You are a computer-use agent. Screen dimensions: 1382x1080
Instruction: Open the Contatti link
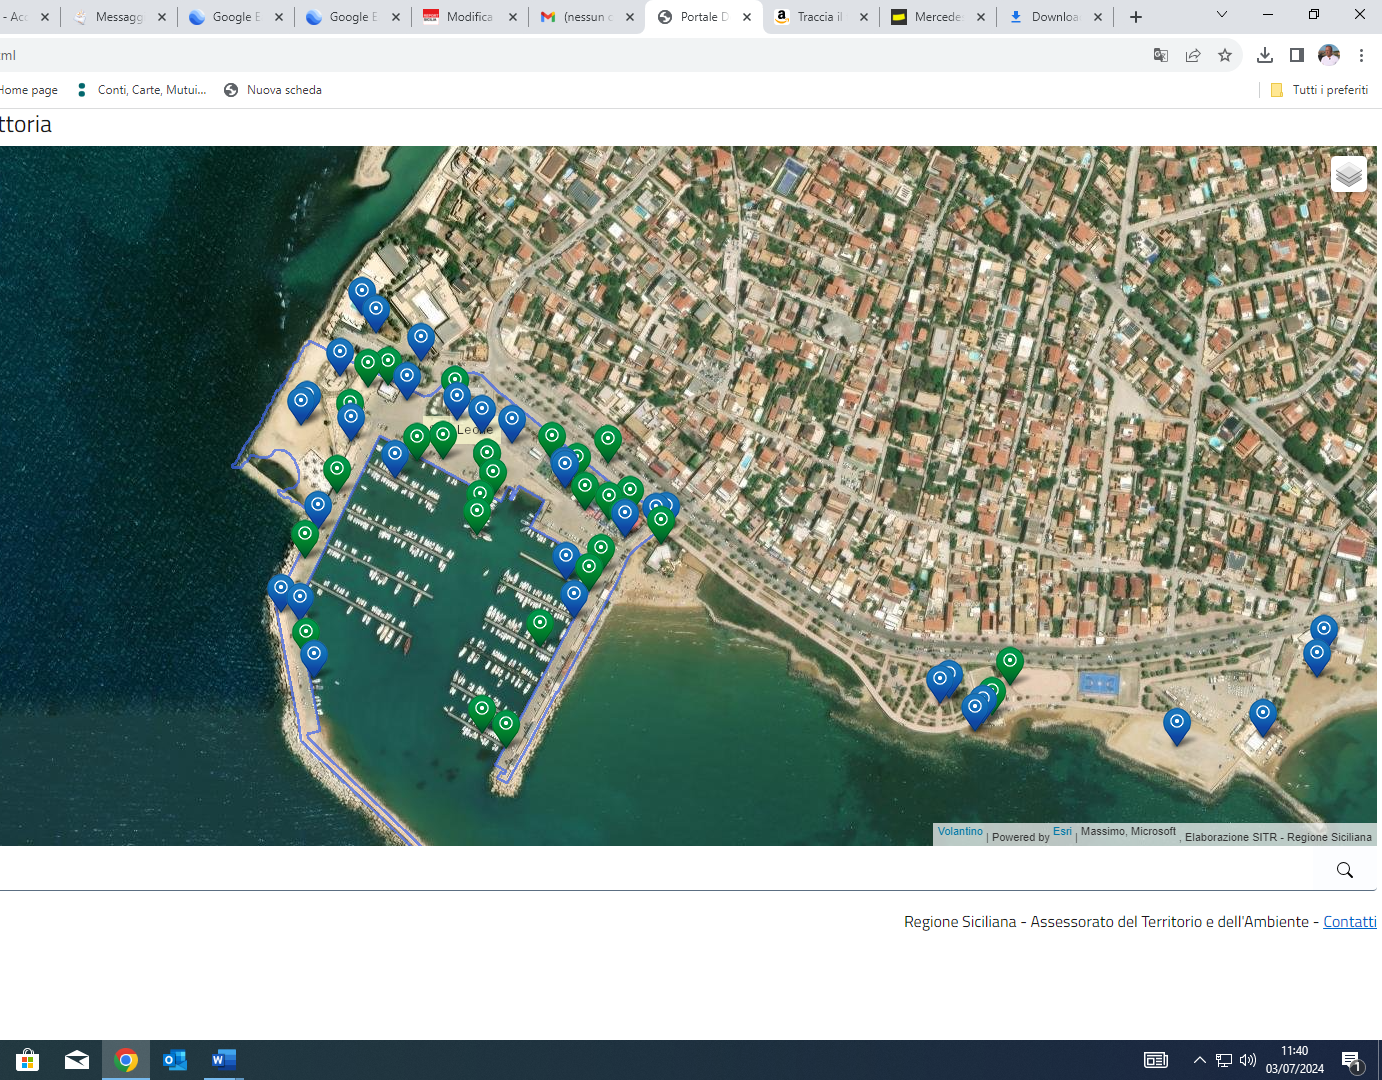1349,922
